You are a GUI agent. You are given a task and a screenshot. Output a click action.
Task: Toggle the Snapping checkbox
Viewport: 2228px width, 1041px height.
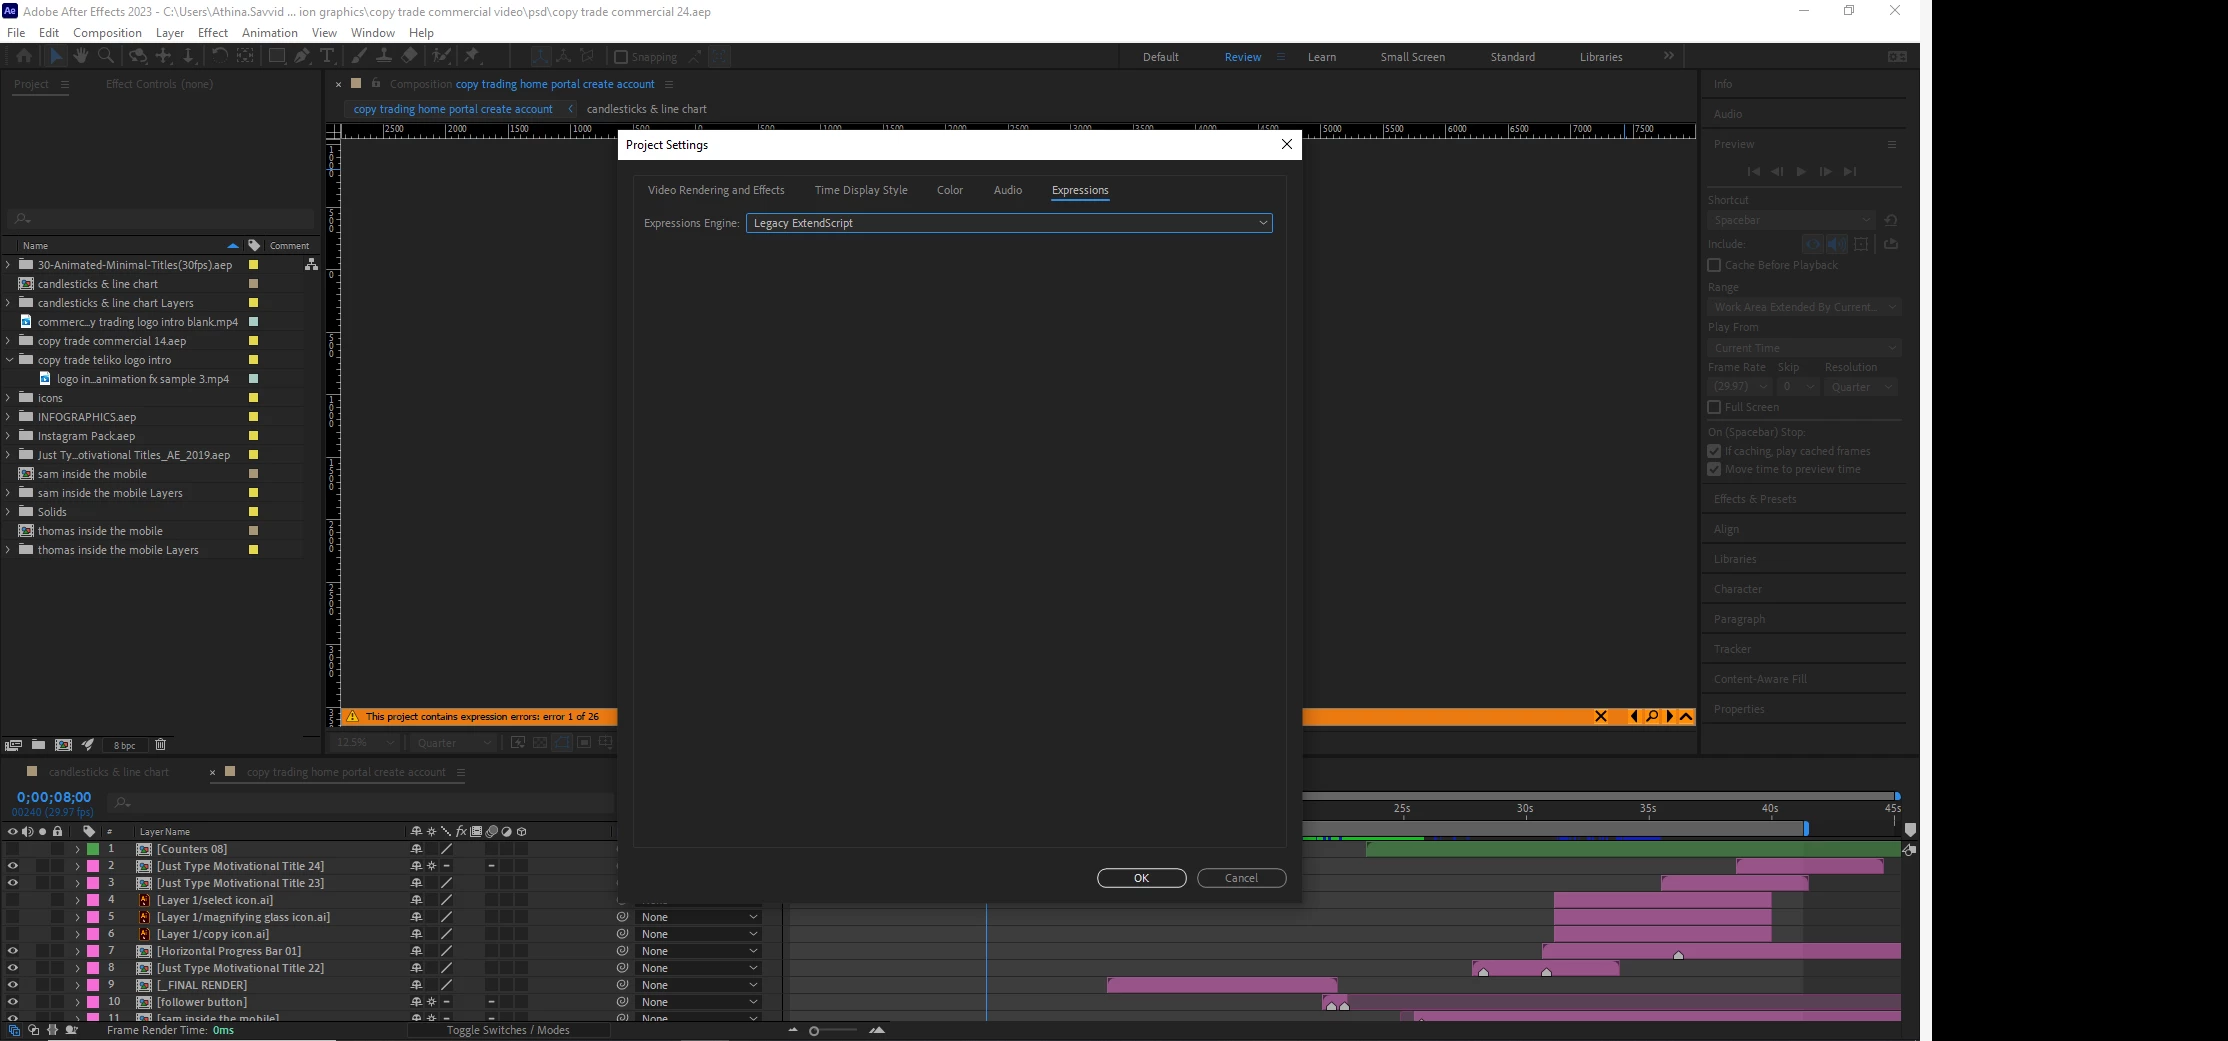[x=620, y=57]
